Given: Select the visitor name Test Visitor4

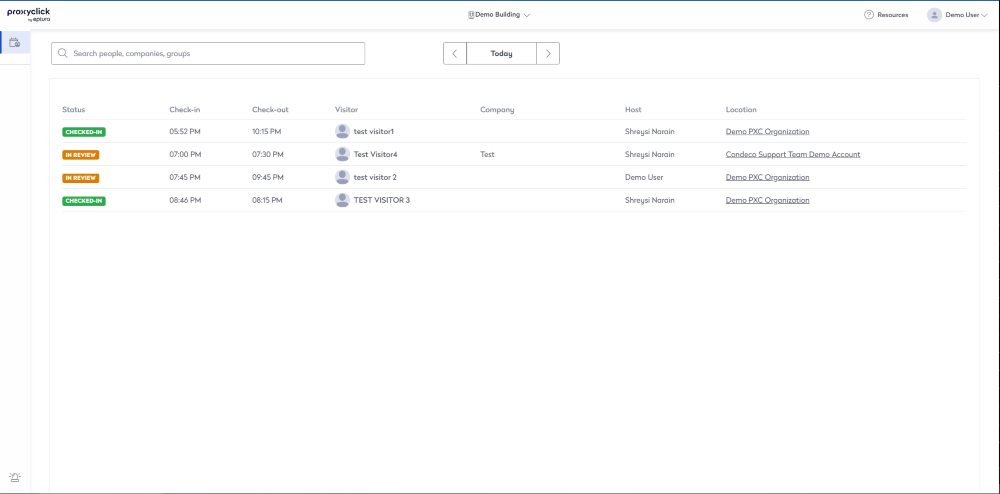Looking at the screenshot, I should (376, 154).
